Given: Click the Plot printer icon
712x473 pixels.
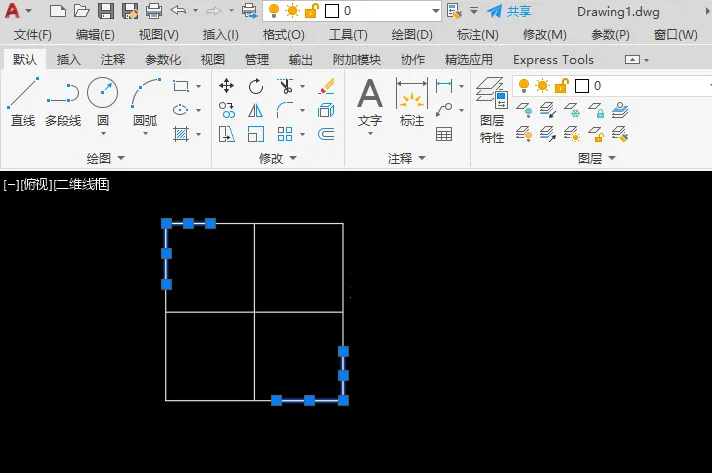Looking at the screenshot, I should [154, 10].
